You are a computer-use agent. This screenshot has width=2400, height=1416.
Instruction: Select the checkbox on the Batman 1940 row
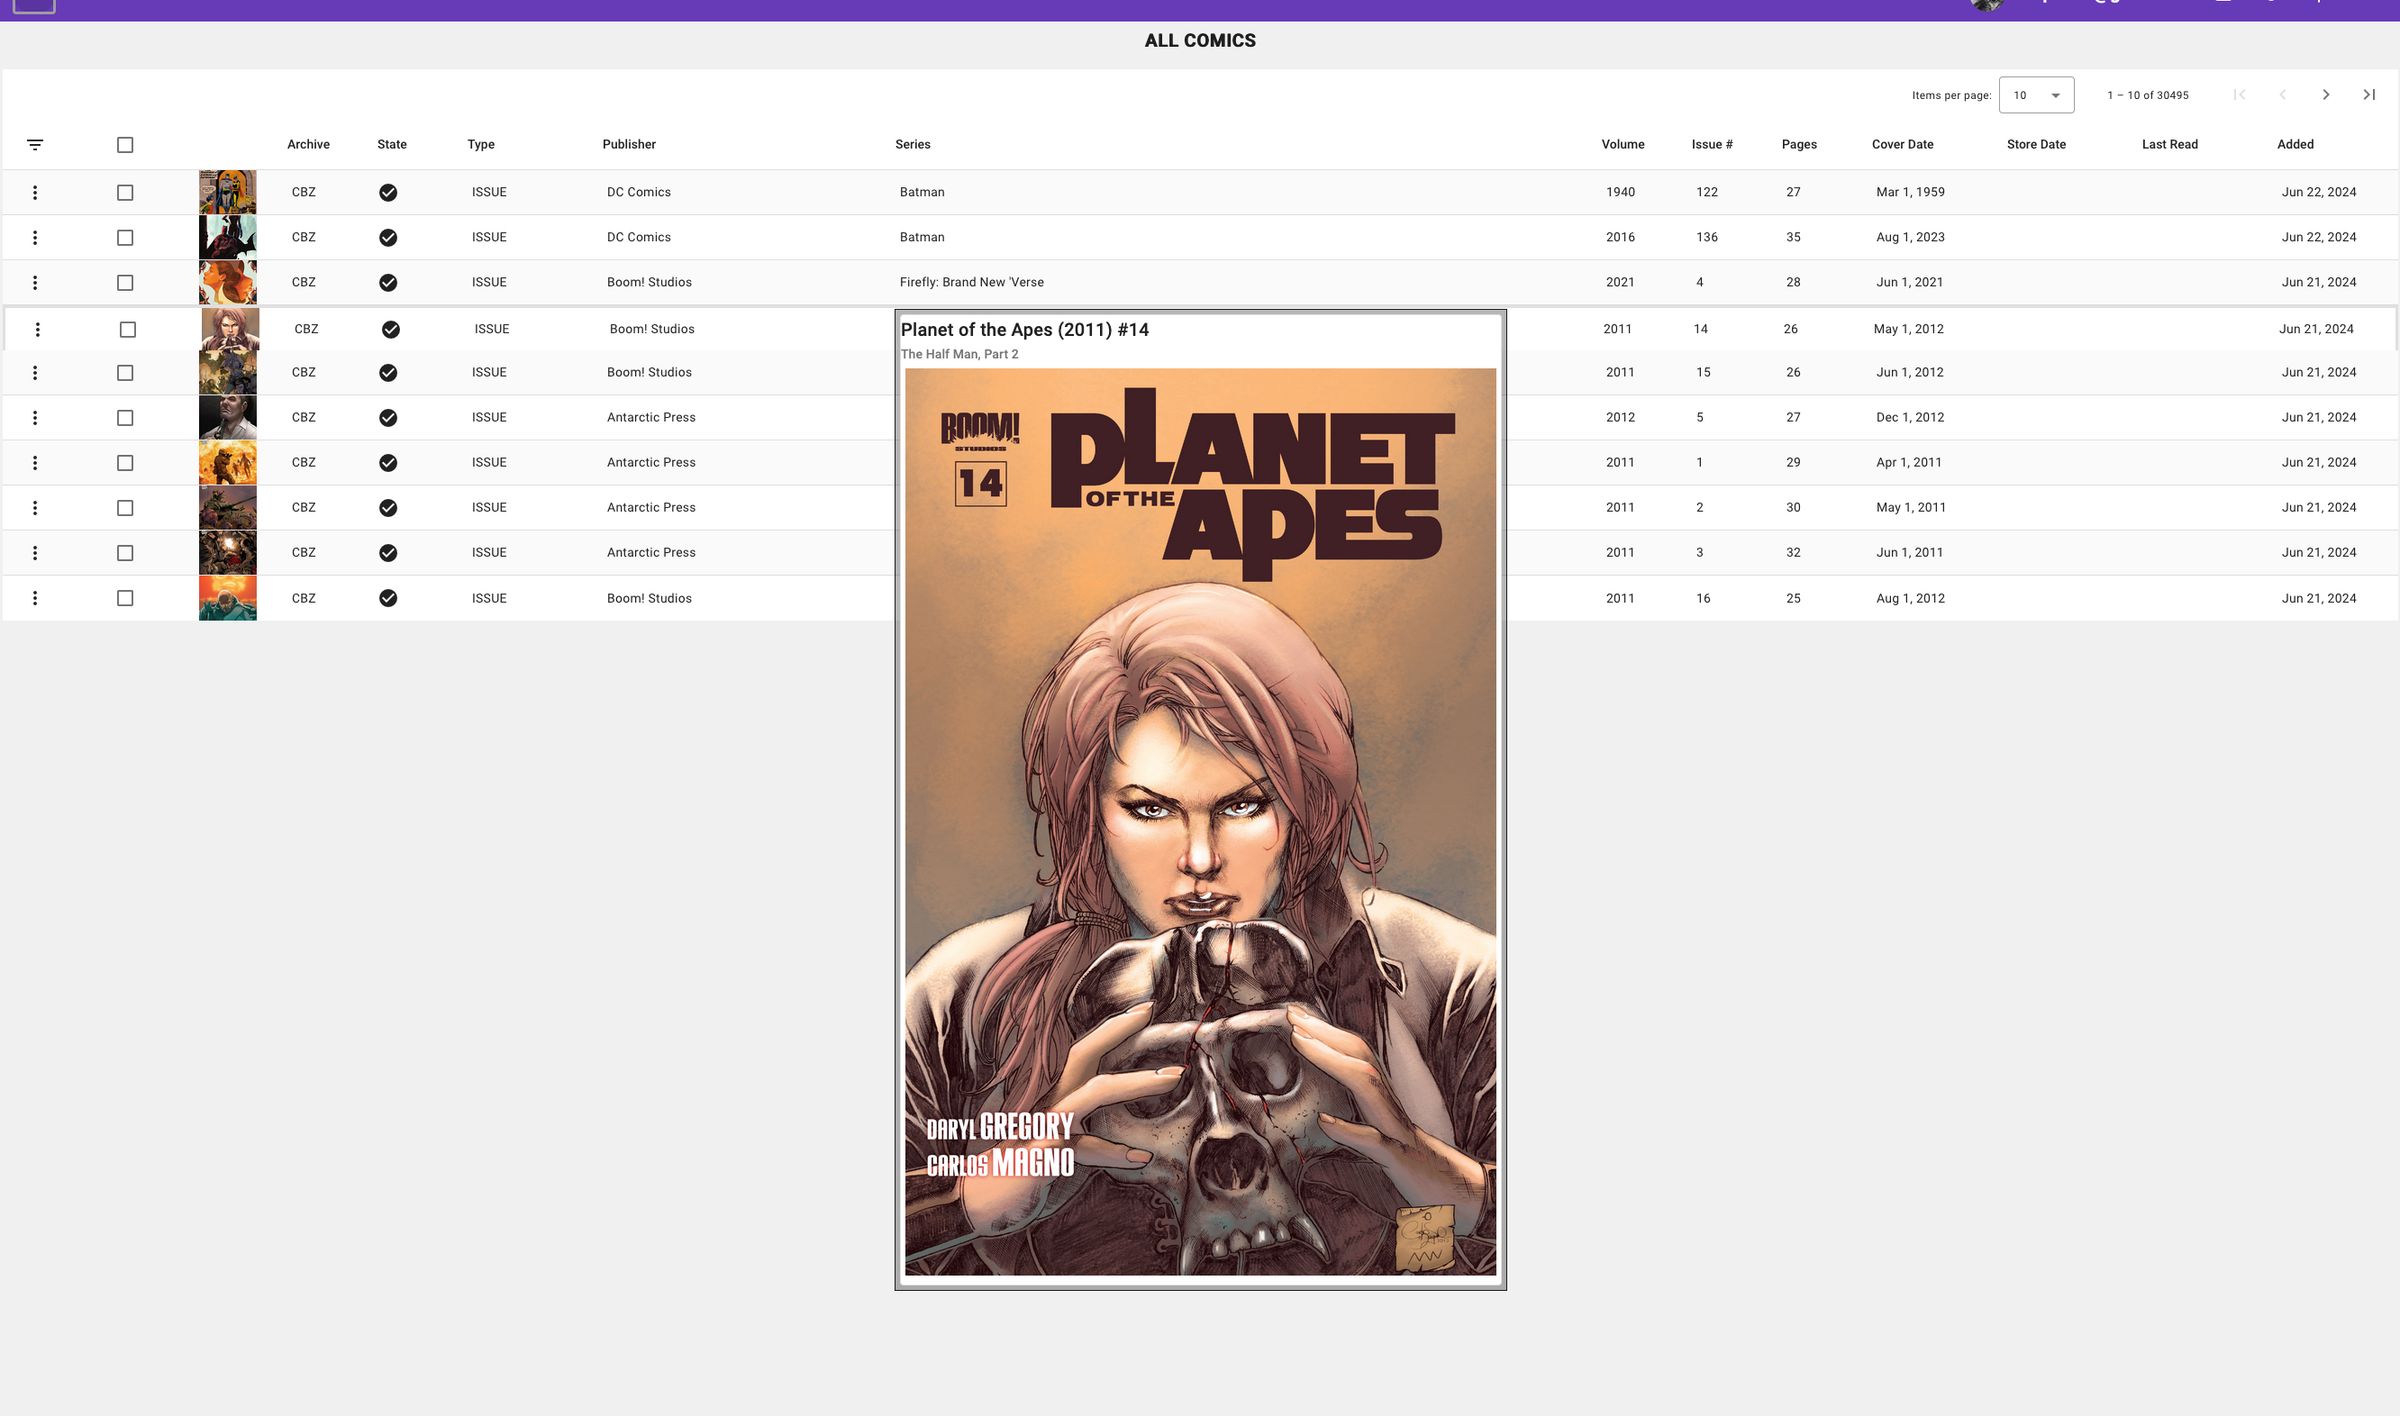point(125,192)
